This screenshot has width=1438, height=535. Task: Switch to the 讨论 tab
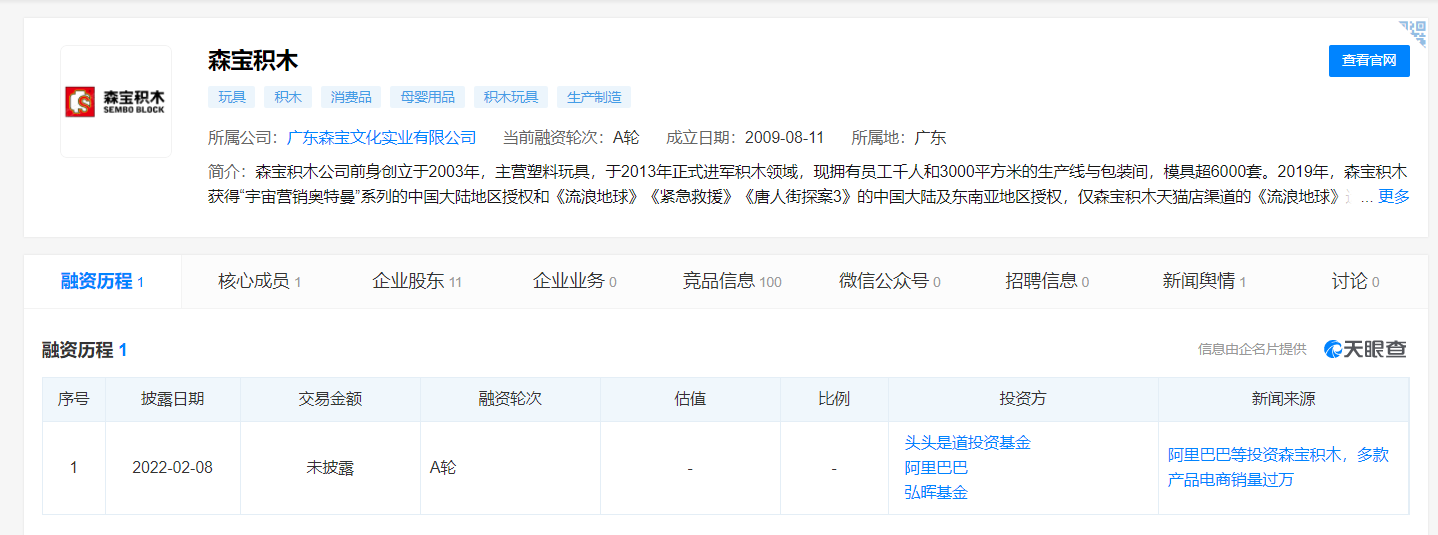pos(1355,281)
